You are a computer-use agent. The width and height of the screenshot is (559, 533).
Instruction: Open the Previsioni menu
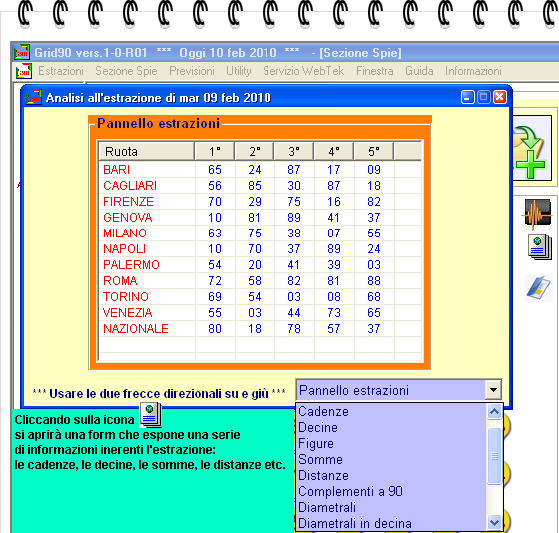(192, 71)
